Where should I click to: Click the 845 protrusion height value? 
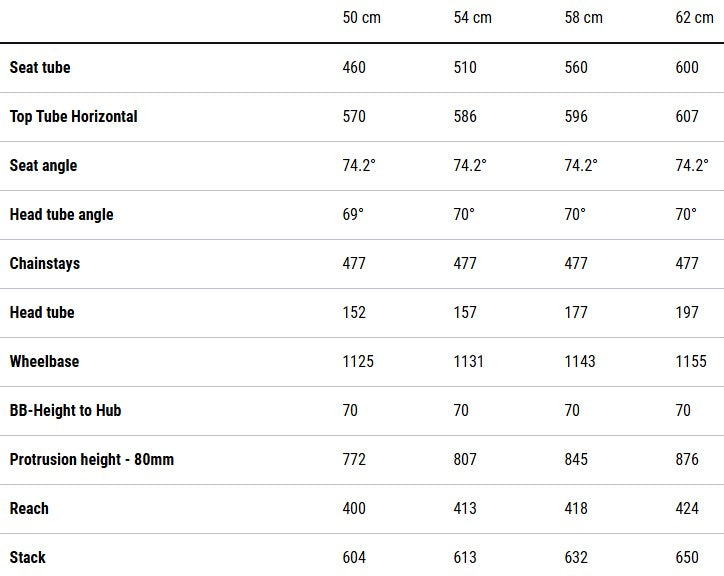click(577, 460)
